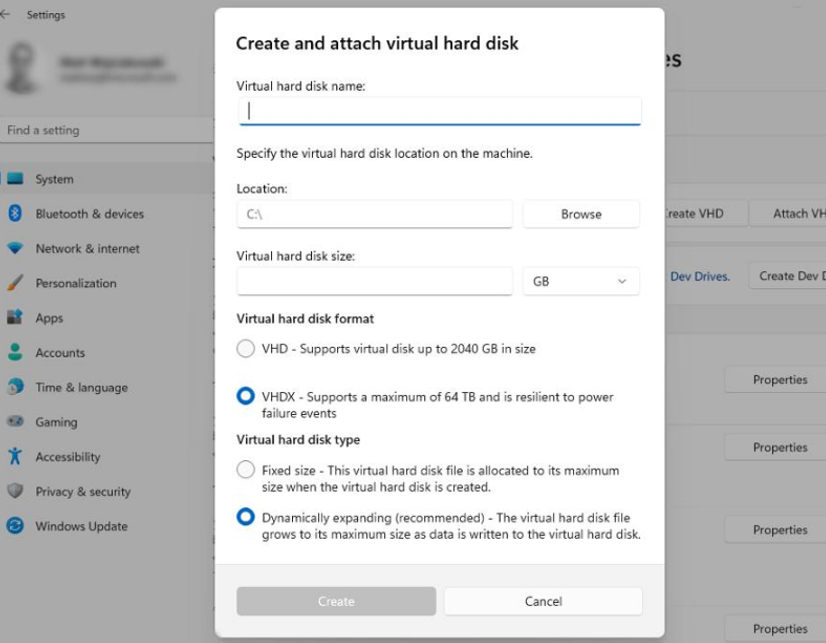The height and width of the screenshot is (643, 826).
Task: Click the user profile avatar
Action: pos(22,67)
